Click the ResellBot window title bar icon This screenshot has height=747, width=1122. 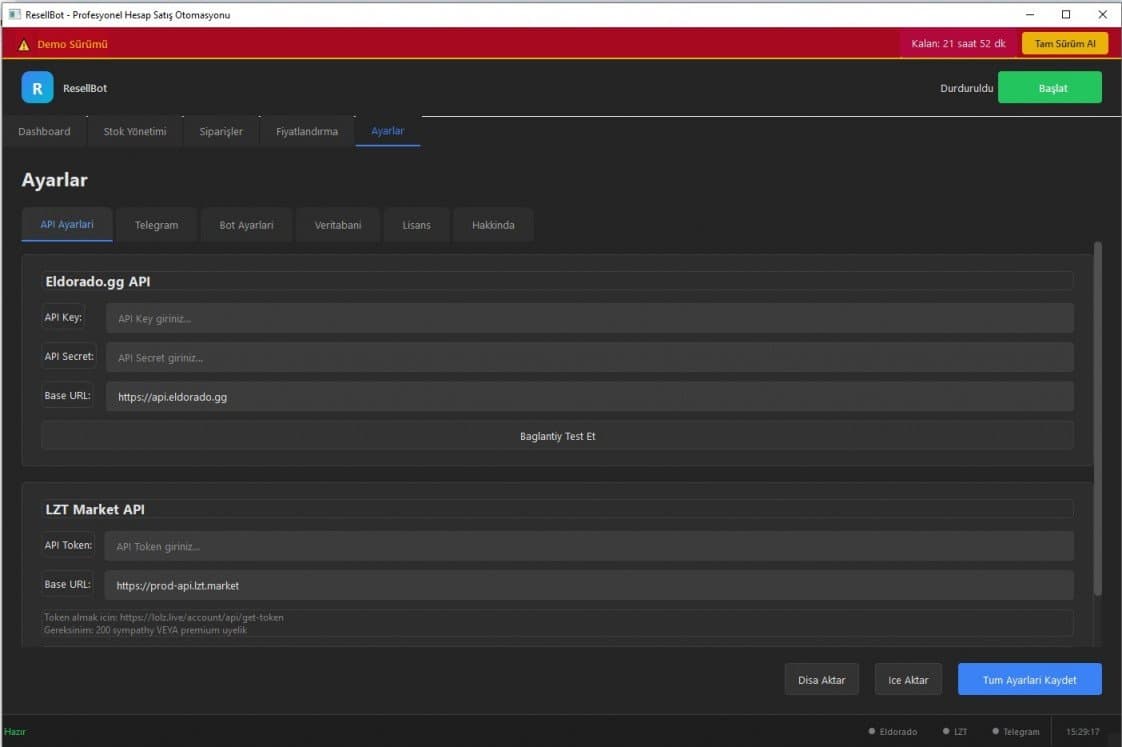point(14,14)
